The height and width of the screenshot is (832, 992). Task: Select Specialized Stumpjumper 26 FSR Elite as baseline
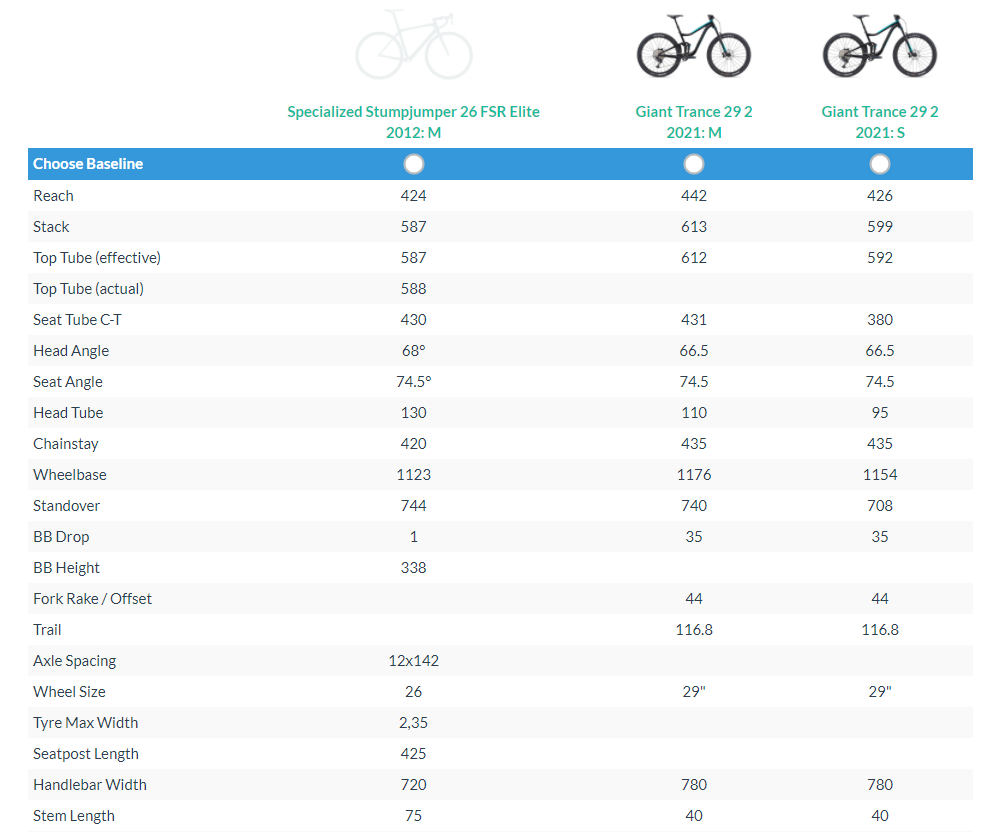pos(414,164)
